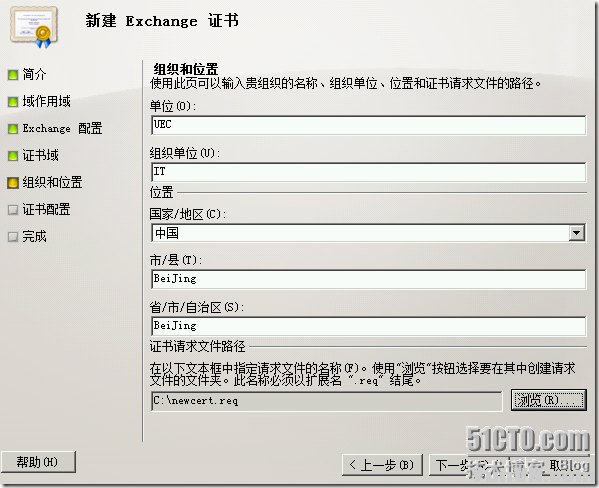Click the 新建 Exchange 证书 wizard title

pyautogui.click(x=162, y=21)
